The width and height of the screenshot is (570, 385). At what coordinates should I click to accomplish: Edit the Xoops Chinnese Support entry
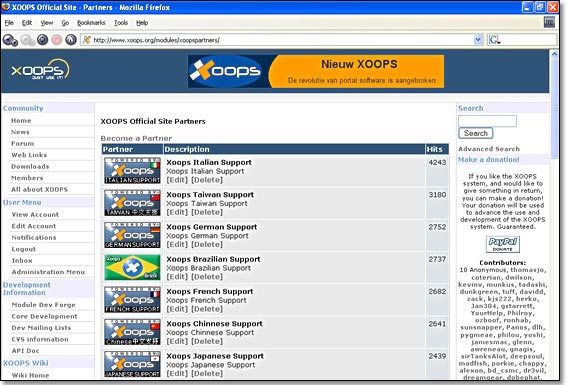point(177,341)
